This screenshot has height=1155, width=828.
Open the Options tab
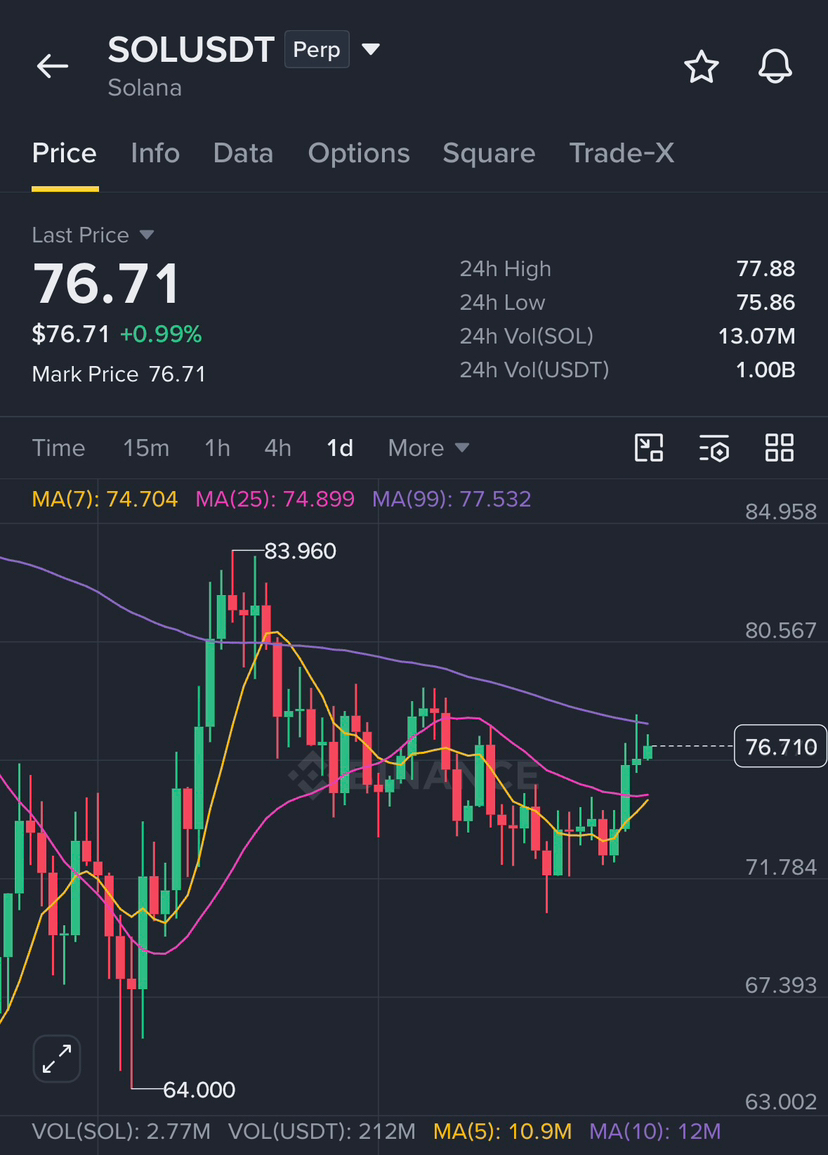coord(359,153)
